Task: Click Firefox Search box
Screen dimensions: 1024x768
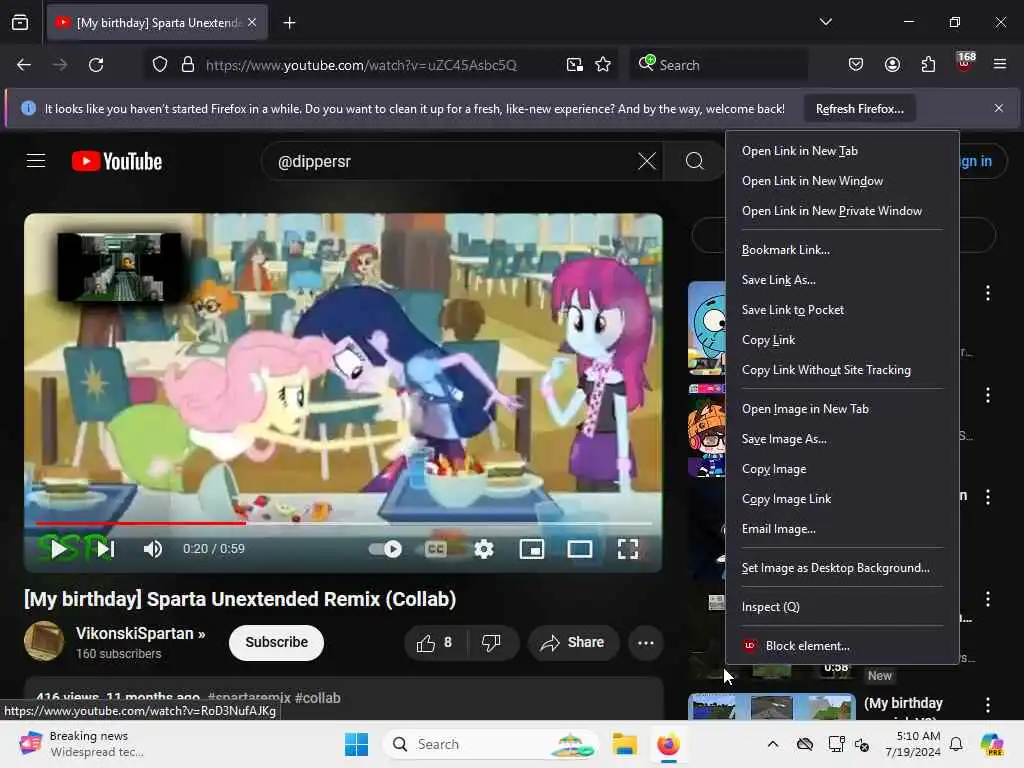Action: point(718,65)
